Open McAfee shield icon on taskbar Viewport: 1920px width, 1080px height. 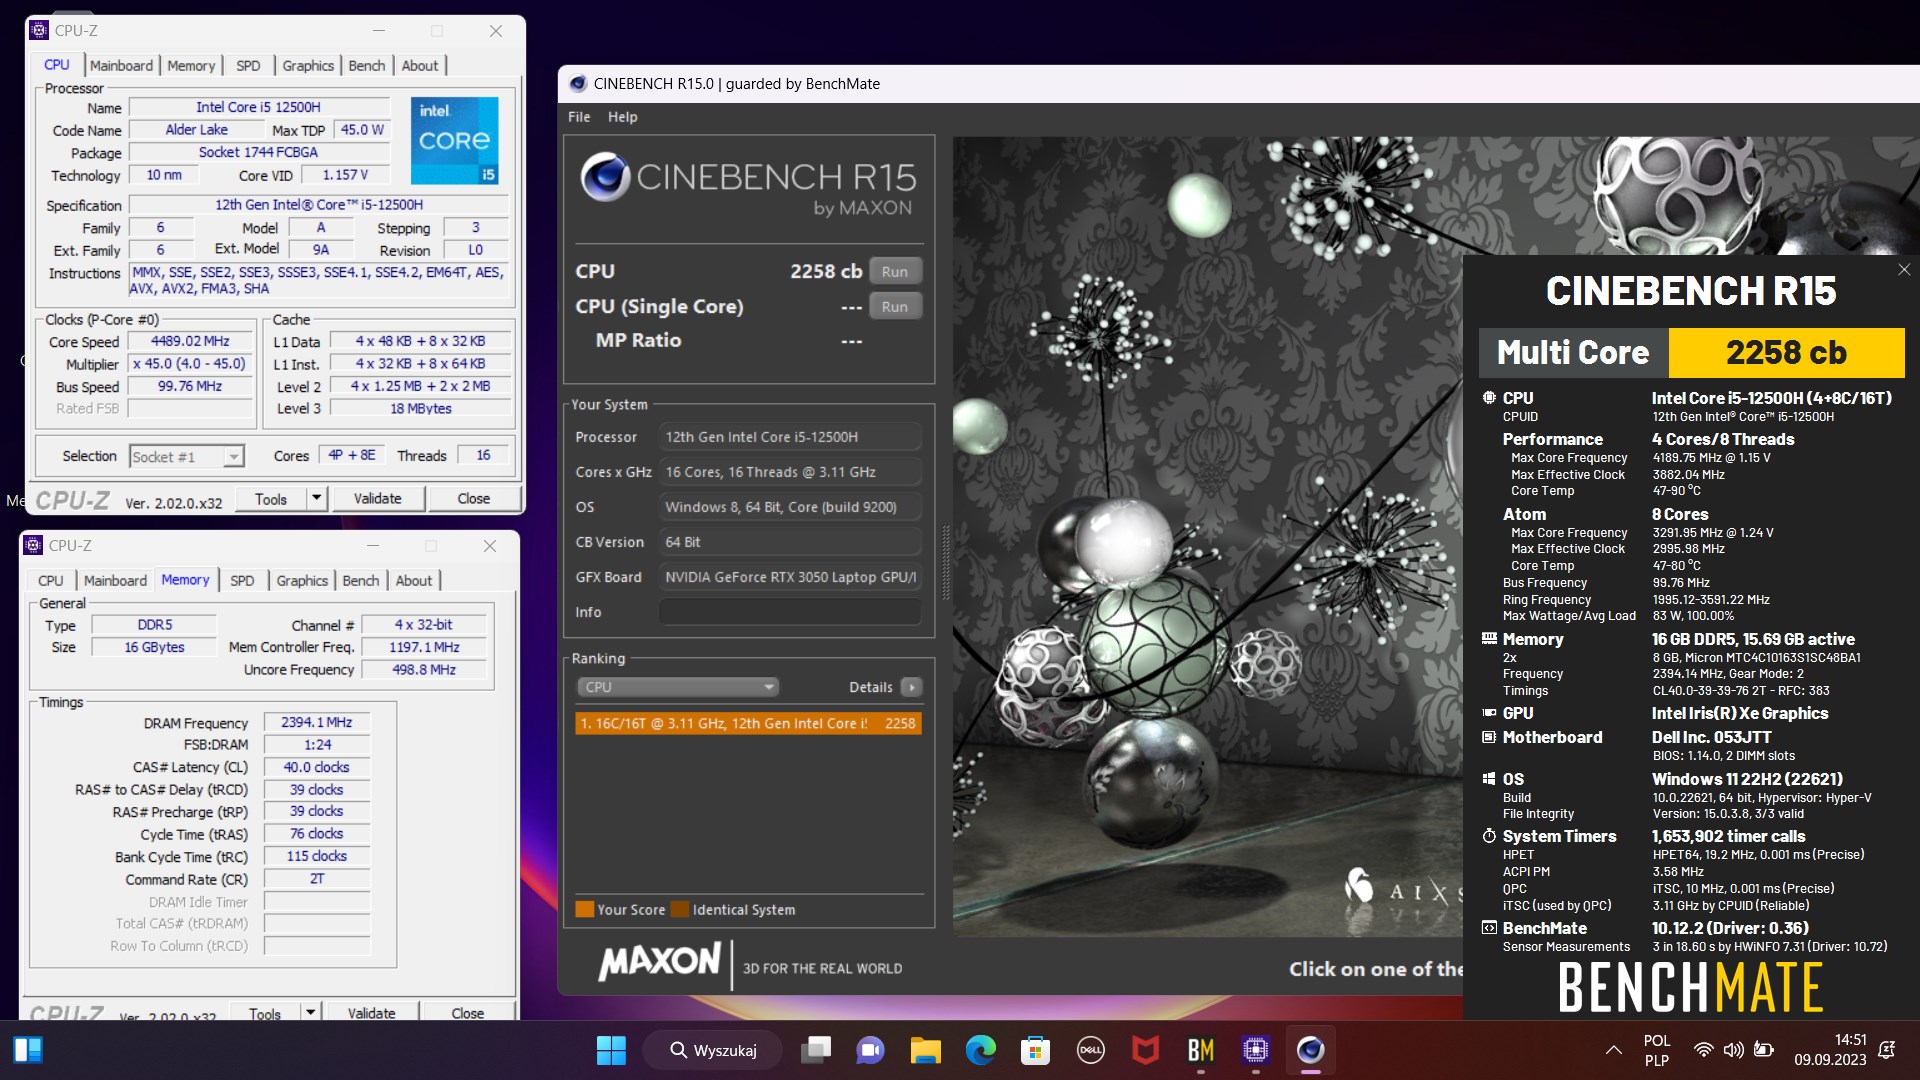1145,1050
